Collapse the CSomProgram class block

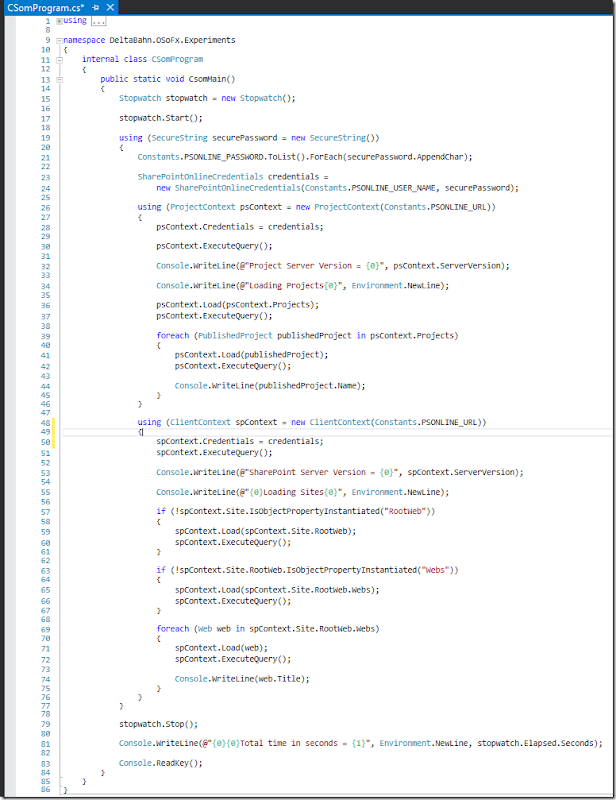point(59,60)
